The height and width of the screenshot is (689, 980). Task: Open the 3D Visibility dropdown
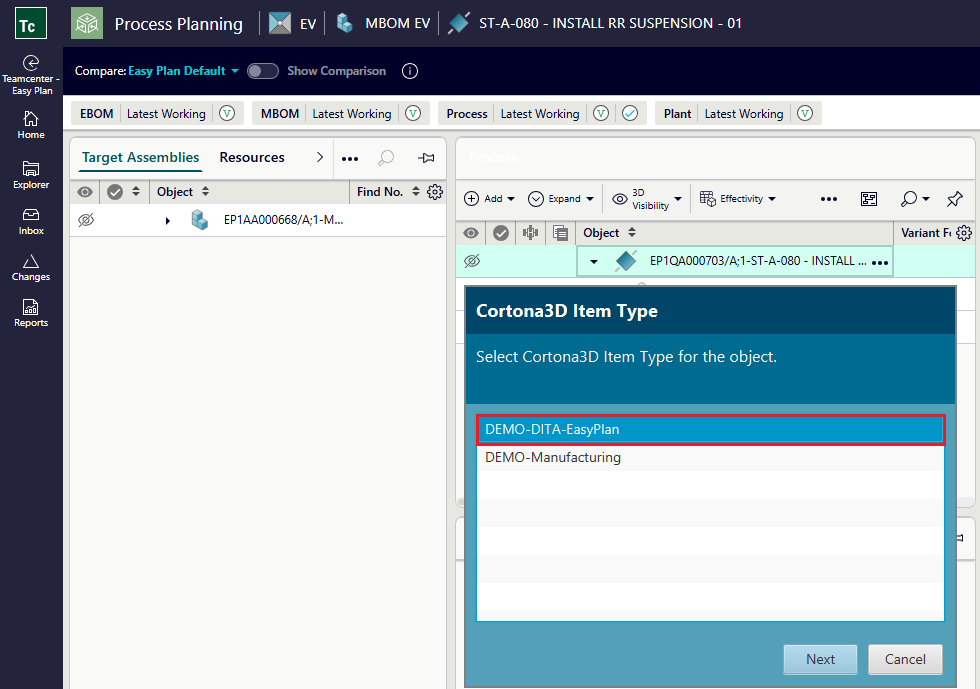[x=646, y=199]
